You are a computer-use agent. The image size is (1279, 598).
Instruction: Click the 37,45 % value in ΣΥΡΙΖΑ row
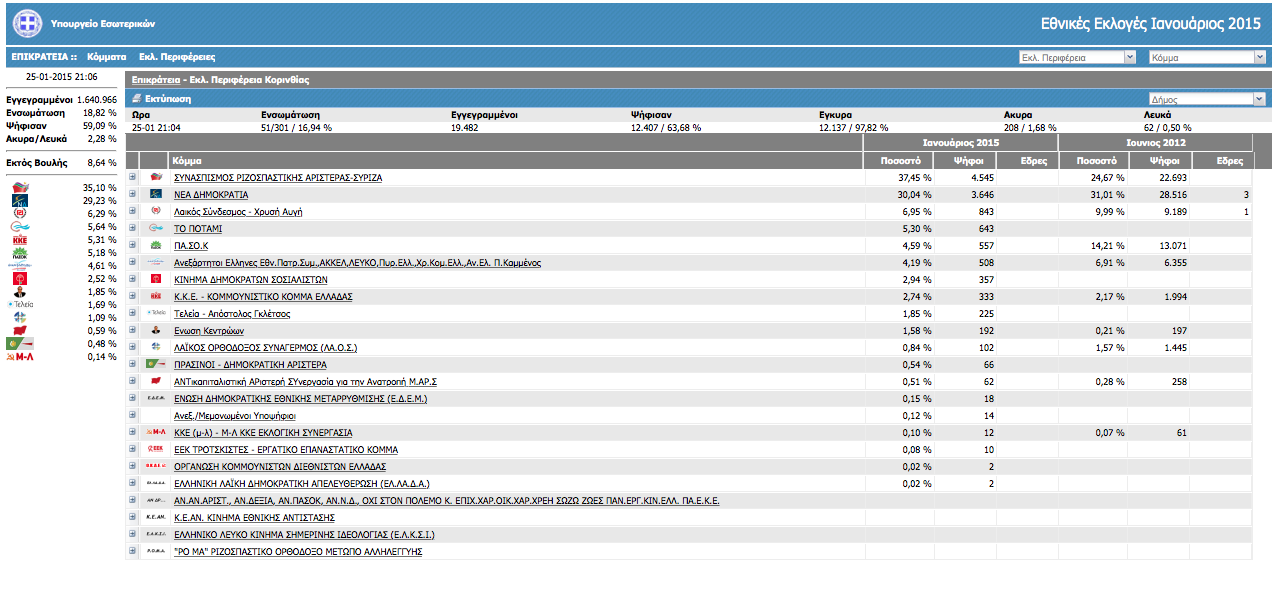[x=915, y=178]
